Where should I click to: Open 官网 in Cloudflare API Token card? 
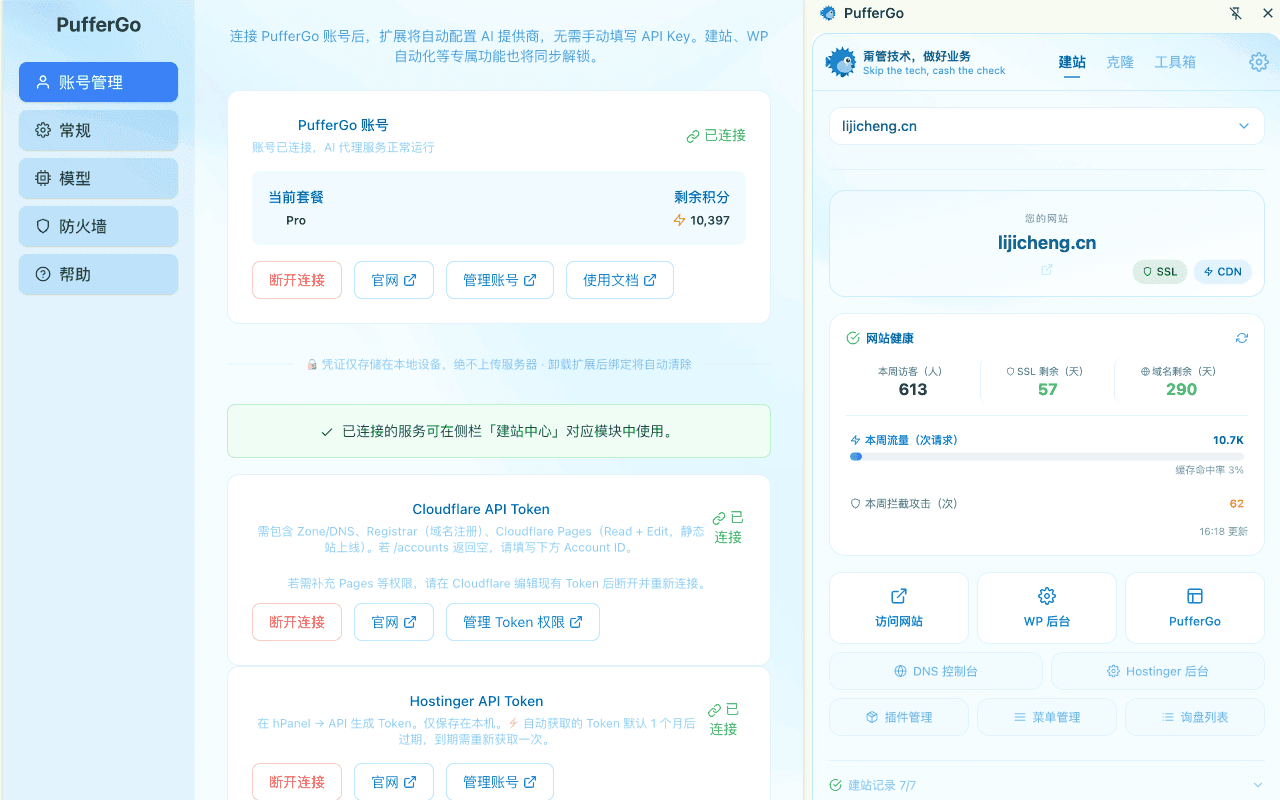click(394, 622)
